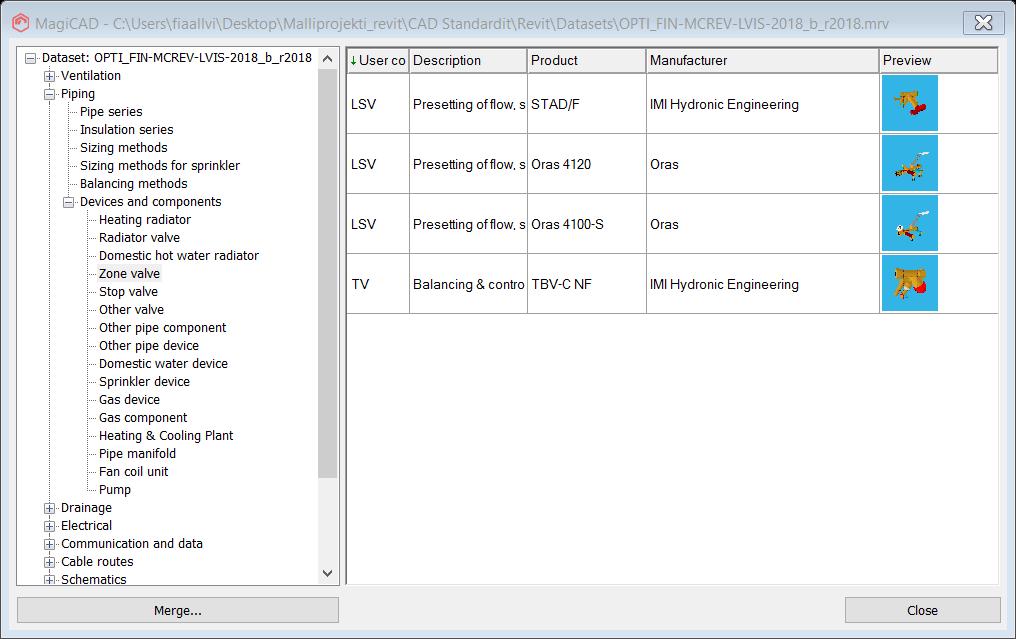
Task: Expand the Ventilation branch
Action: coord(49,76)
